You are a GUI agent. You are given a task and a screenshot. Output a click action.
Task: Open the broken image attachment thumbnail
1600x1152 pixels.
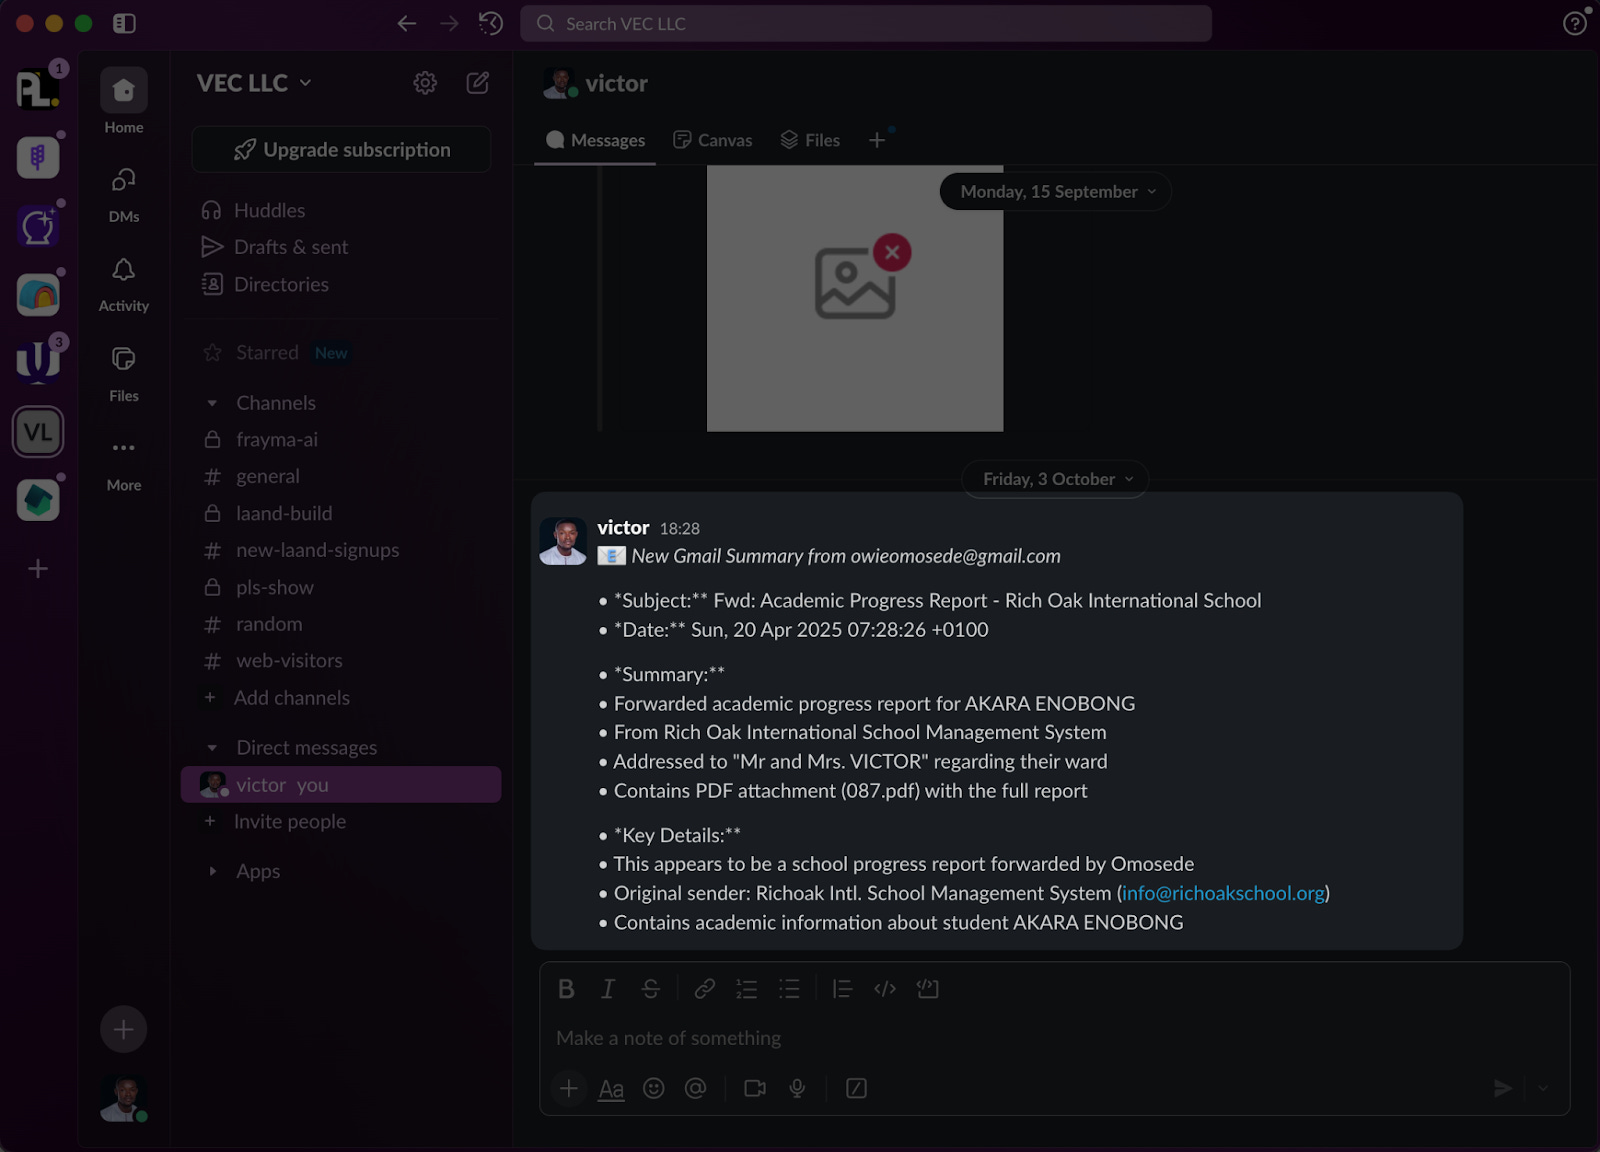coord(855,299)
